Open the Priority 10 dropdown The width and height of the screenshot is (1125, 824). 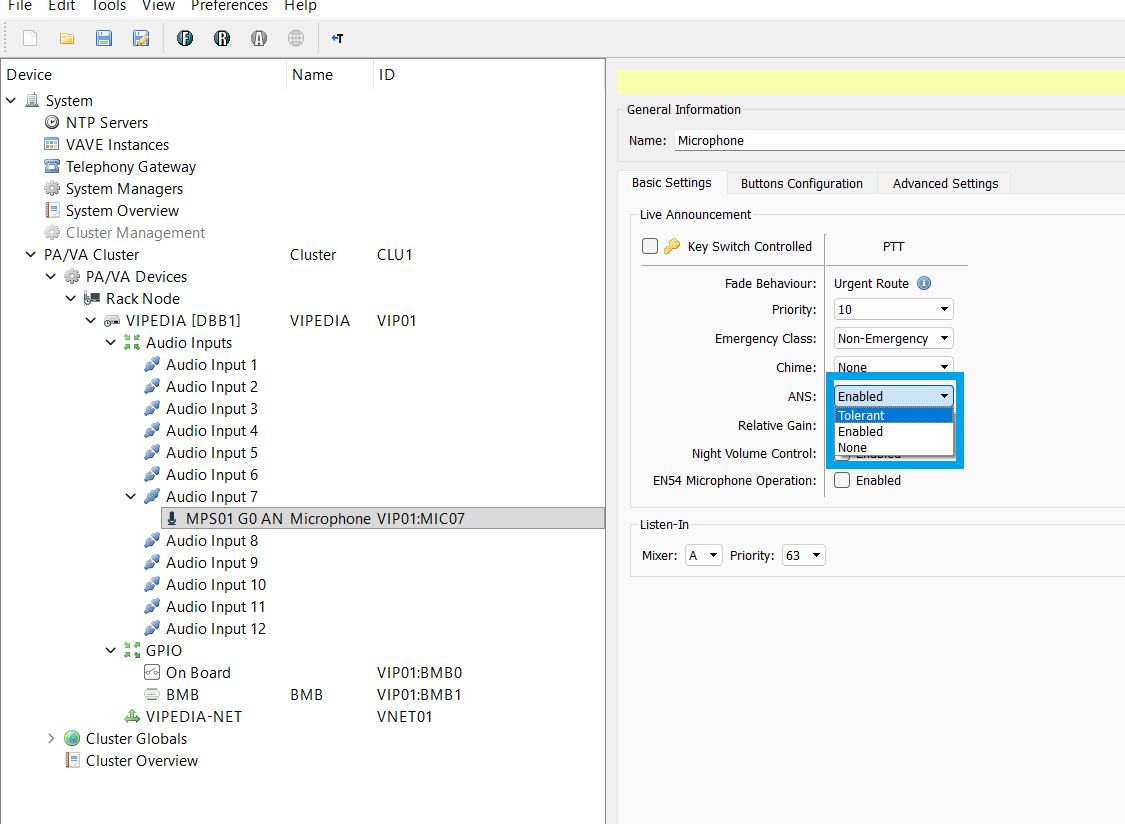tap(893, 309)
